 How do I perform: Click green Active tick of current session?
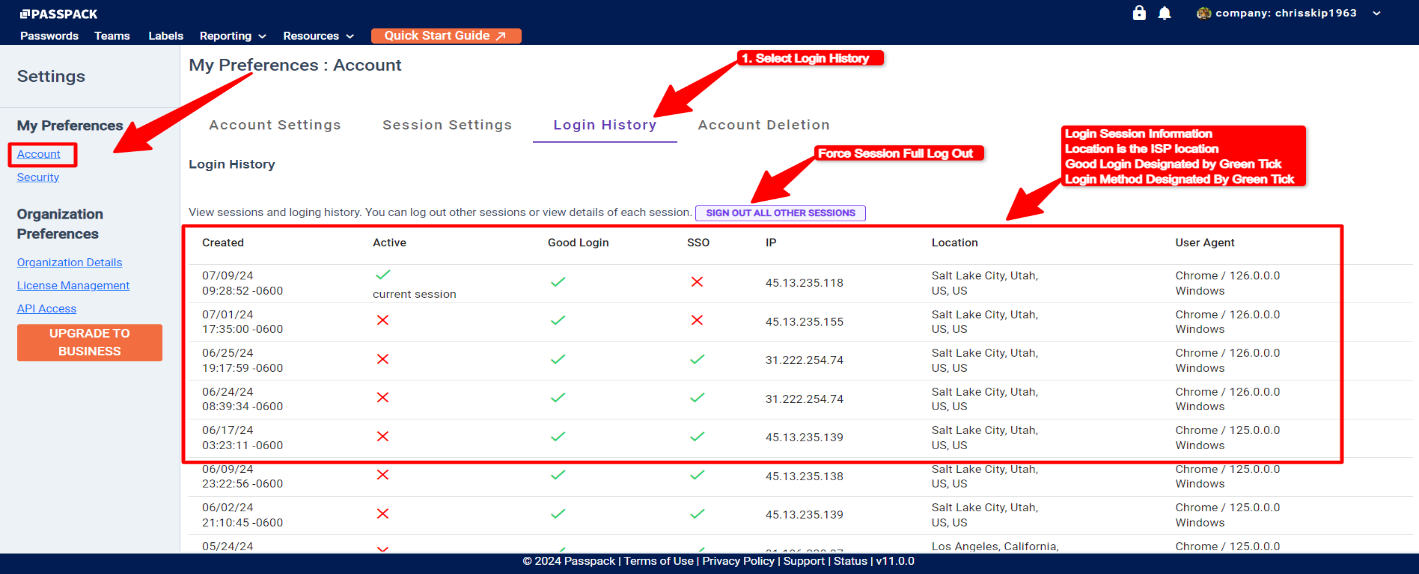coord(382,274)
